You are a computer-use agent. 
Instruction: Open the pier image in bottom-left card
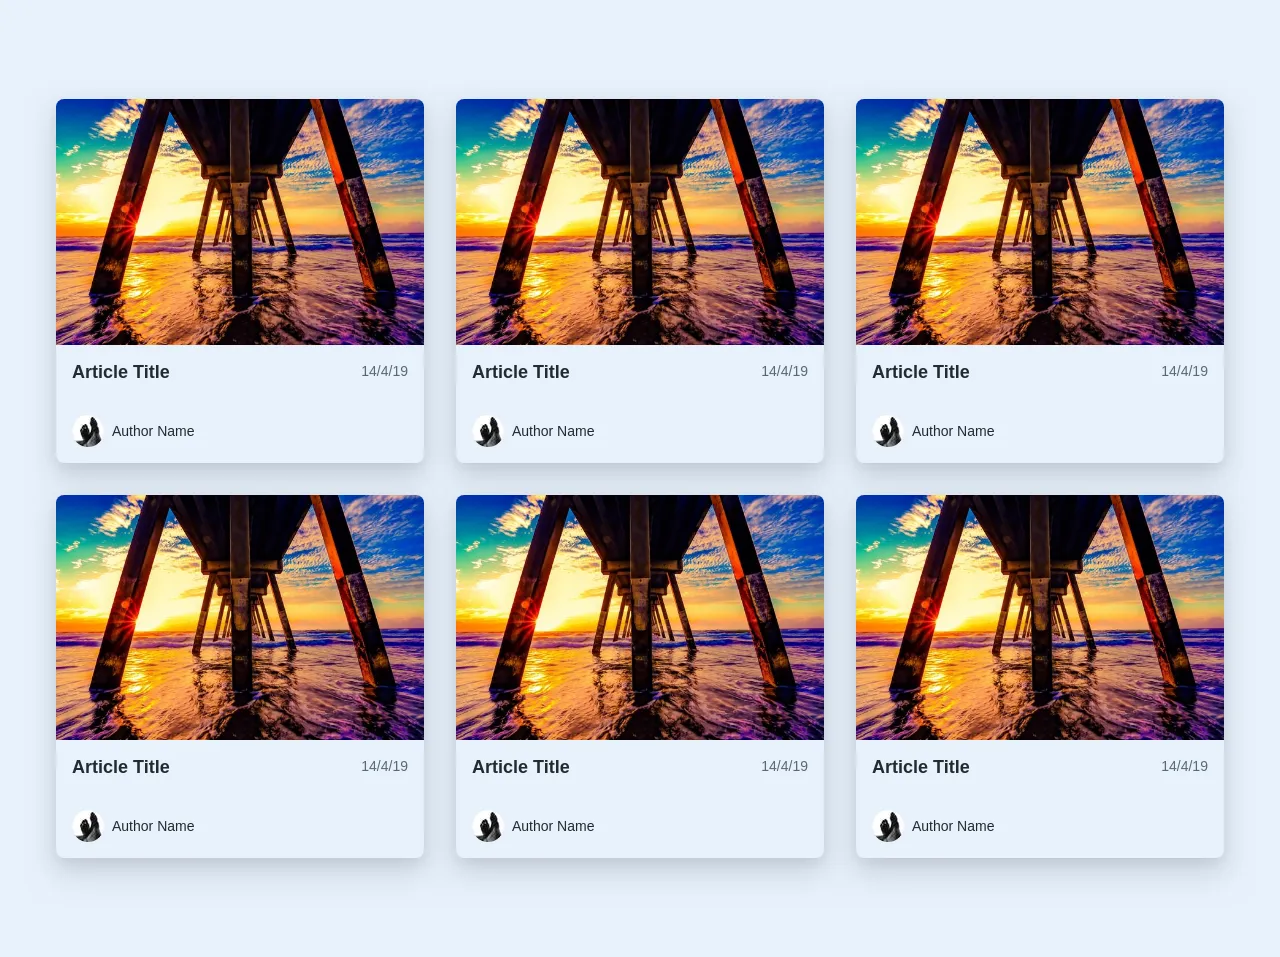[240, 617]
